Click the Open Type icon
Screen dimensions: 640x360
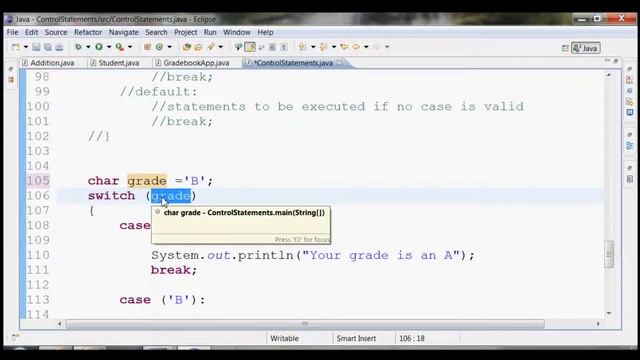pos(187,47)
